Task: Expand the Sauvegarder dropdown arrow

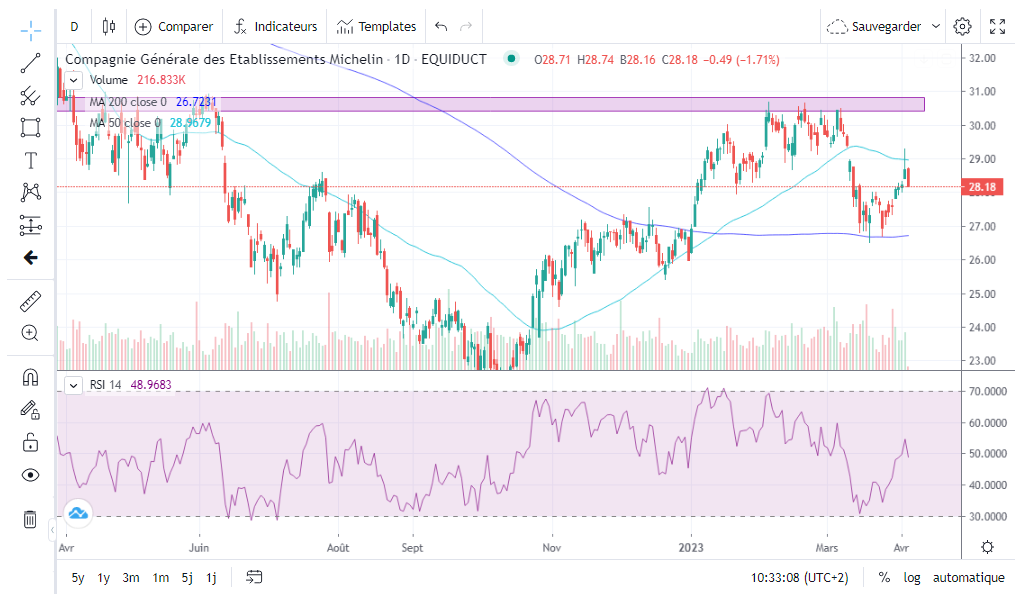Action: (x=936, y=26)
